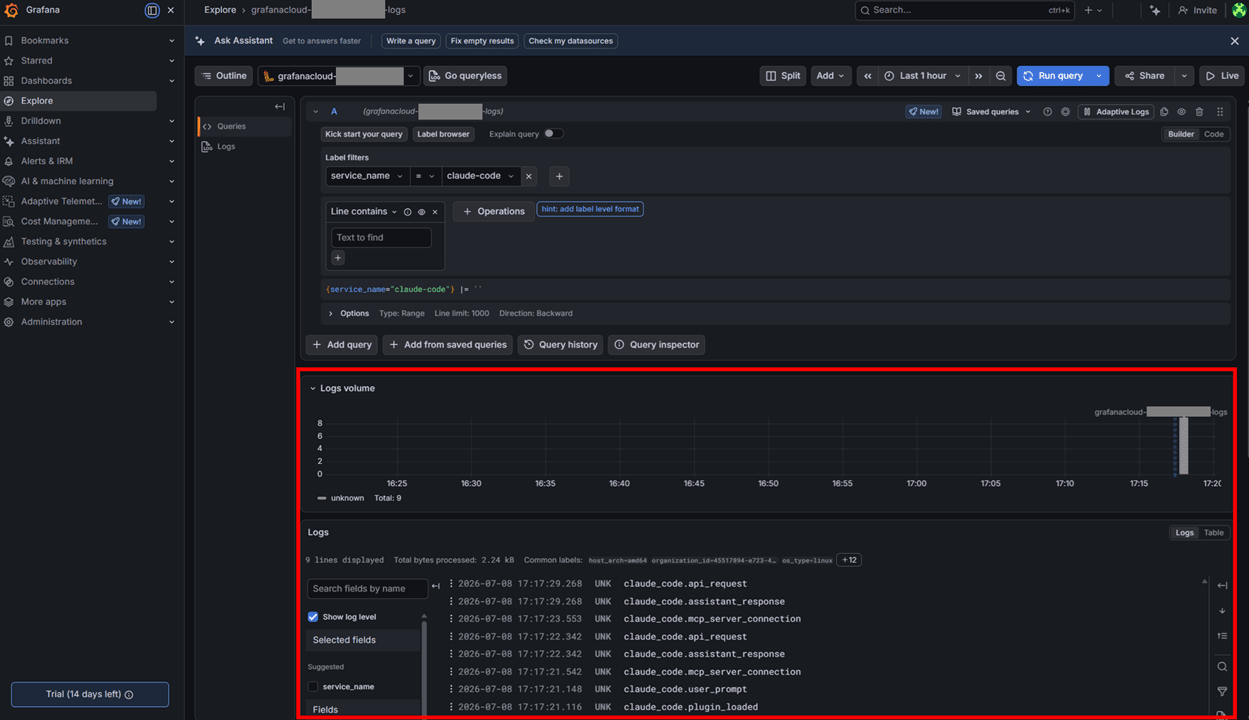Switch query editor to Builder mode
The width and height of the screenshot is (1249, 720).
coord(1181,134)
